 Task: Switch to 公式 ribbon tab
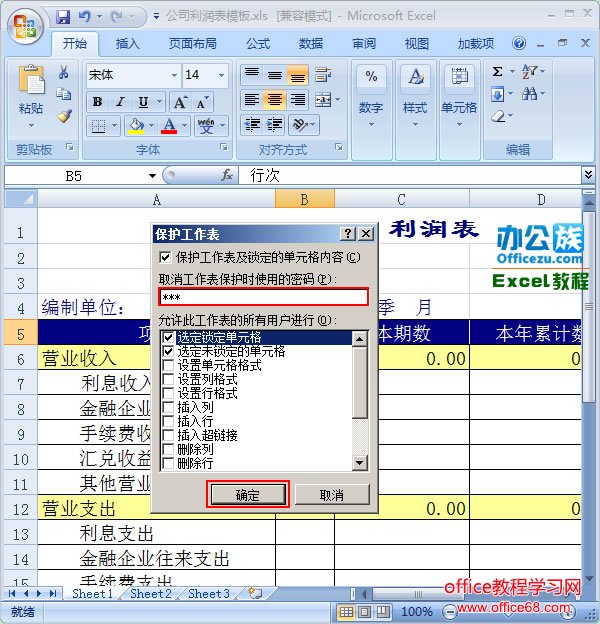258,43
